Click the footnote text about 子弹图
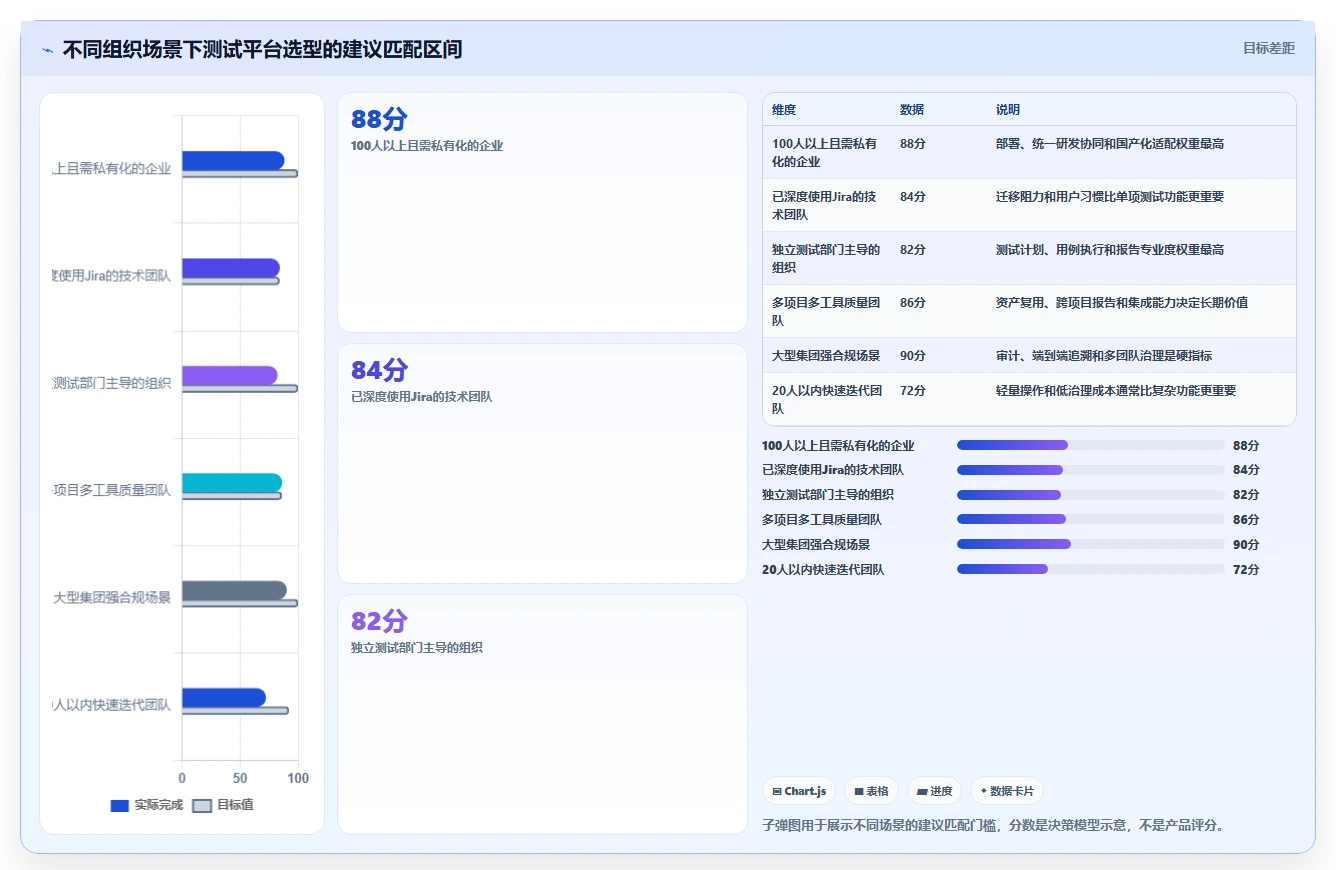This screenshot has height=870, width=1336. [993, 826]
